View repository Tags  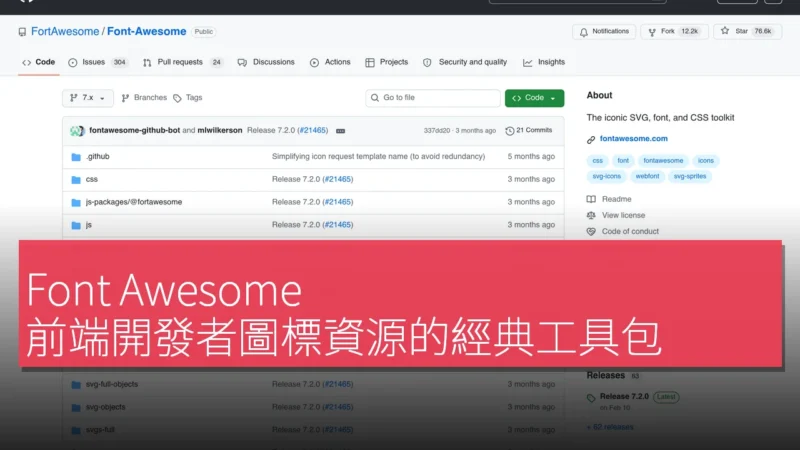coord(188,98)
